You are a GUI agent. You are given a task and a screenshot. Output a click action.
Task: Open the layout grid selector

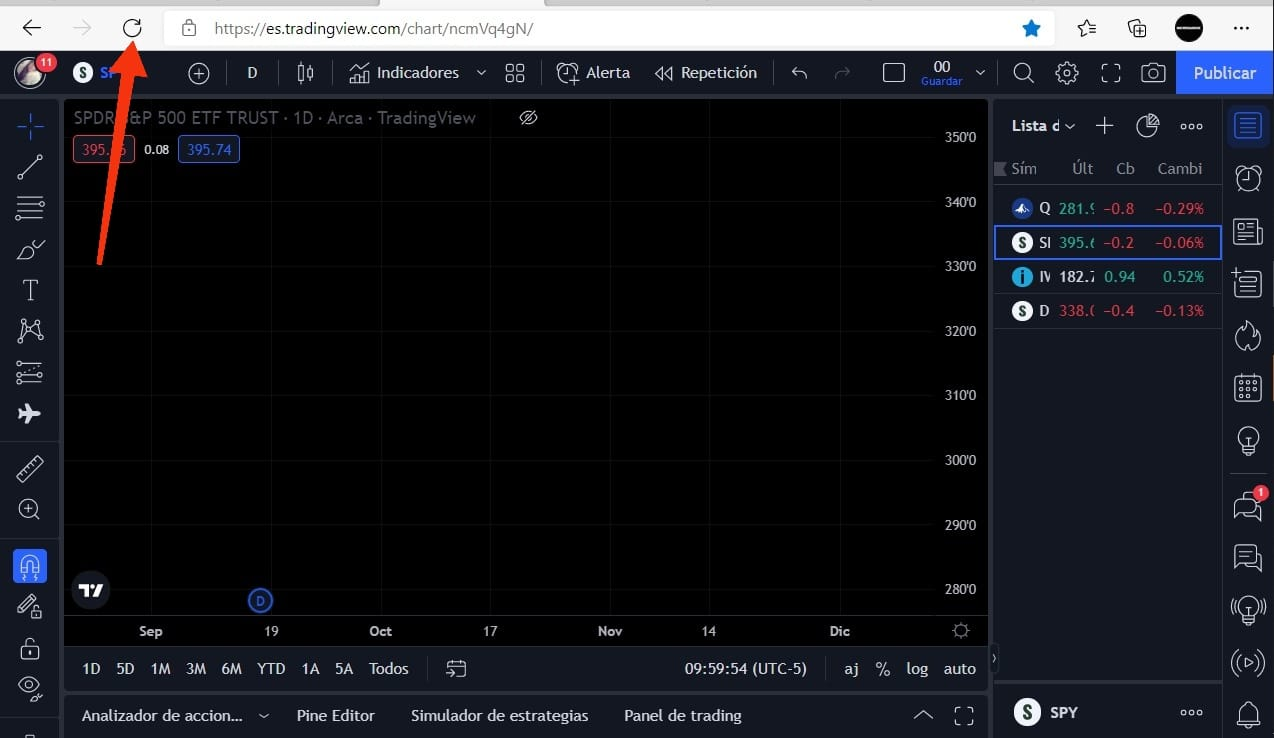point(515,73)
